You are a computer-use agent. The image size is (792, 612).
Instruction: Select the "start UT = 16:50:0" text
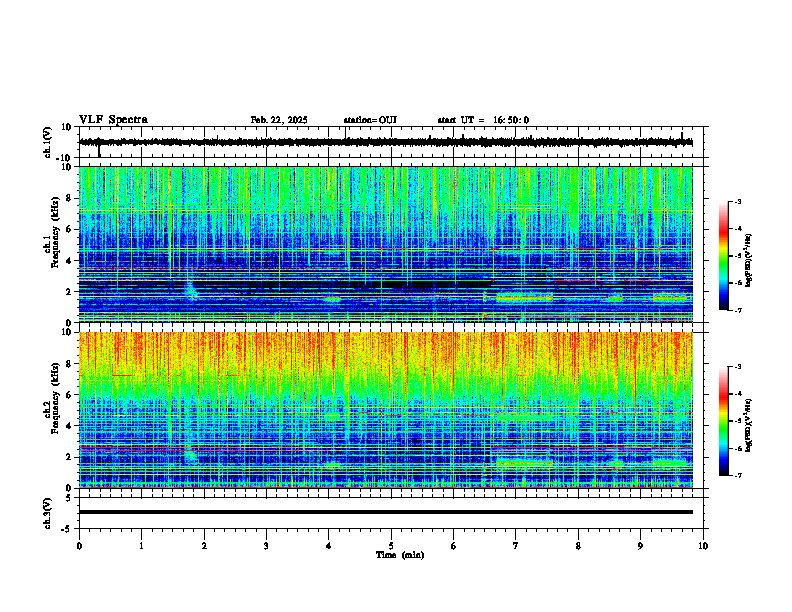point(483,120)
